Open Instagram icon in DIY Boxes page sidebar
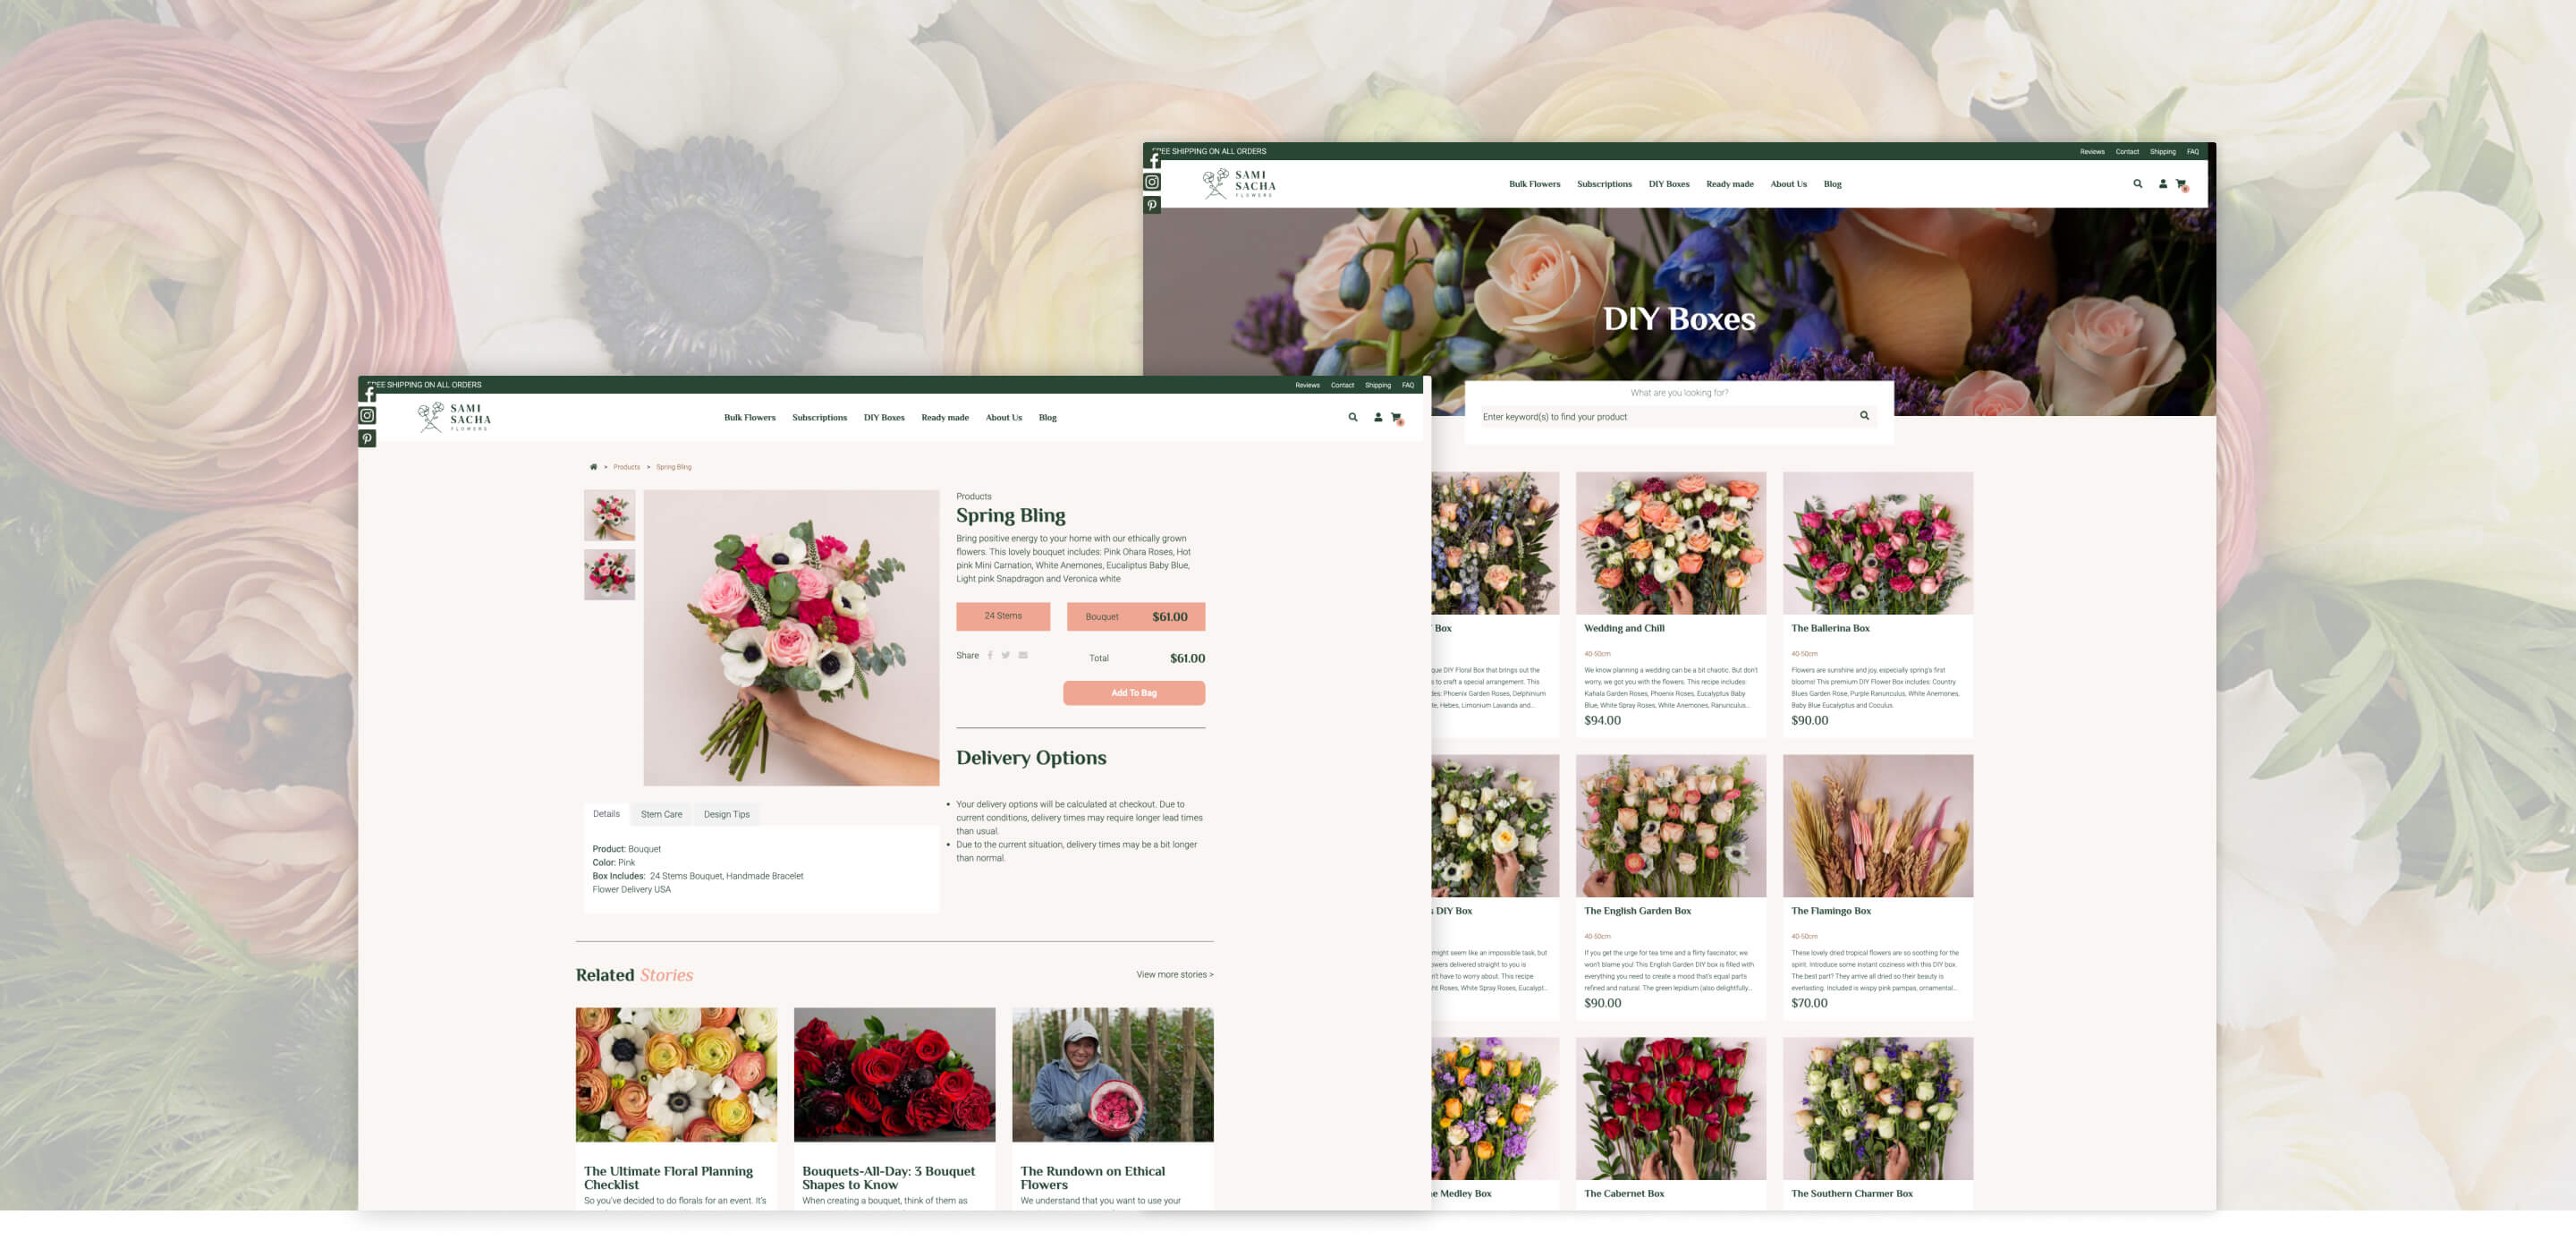2576x1240 pixels. pos(1152,182)
